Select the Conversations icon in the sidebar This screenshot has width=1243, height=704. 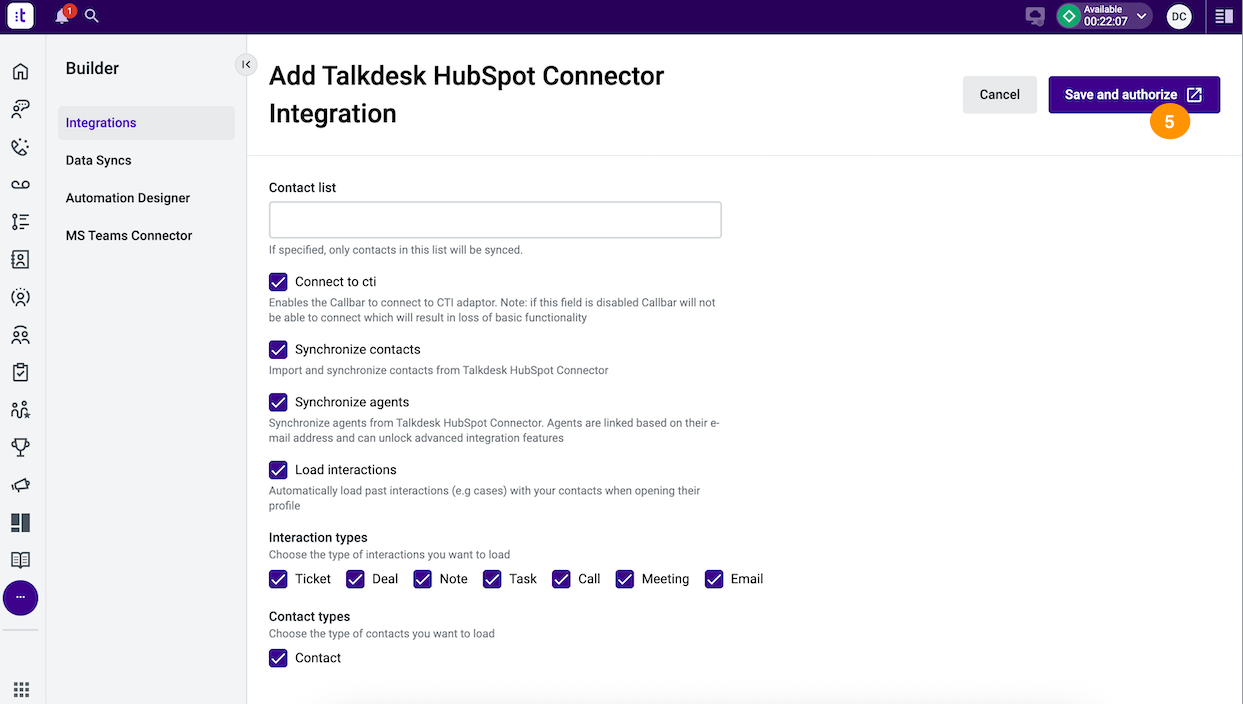tap(20, 109)
